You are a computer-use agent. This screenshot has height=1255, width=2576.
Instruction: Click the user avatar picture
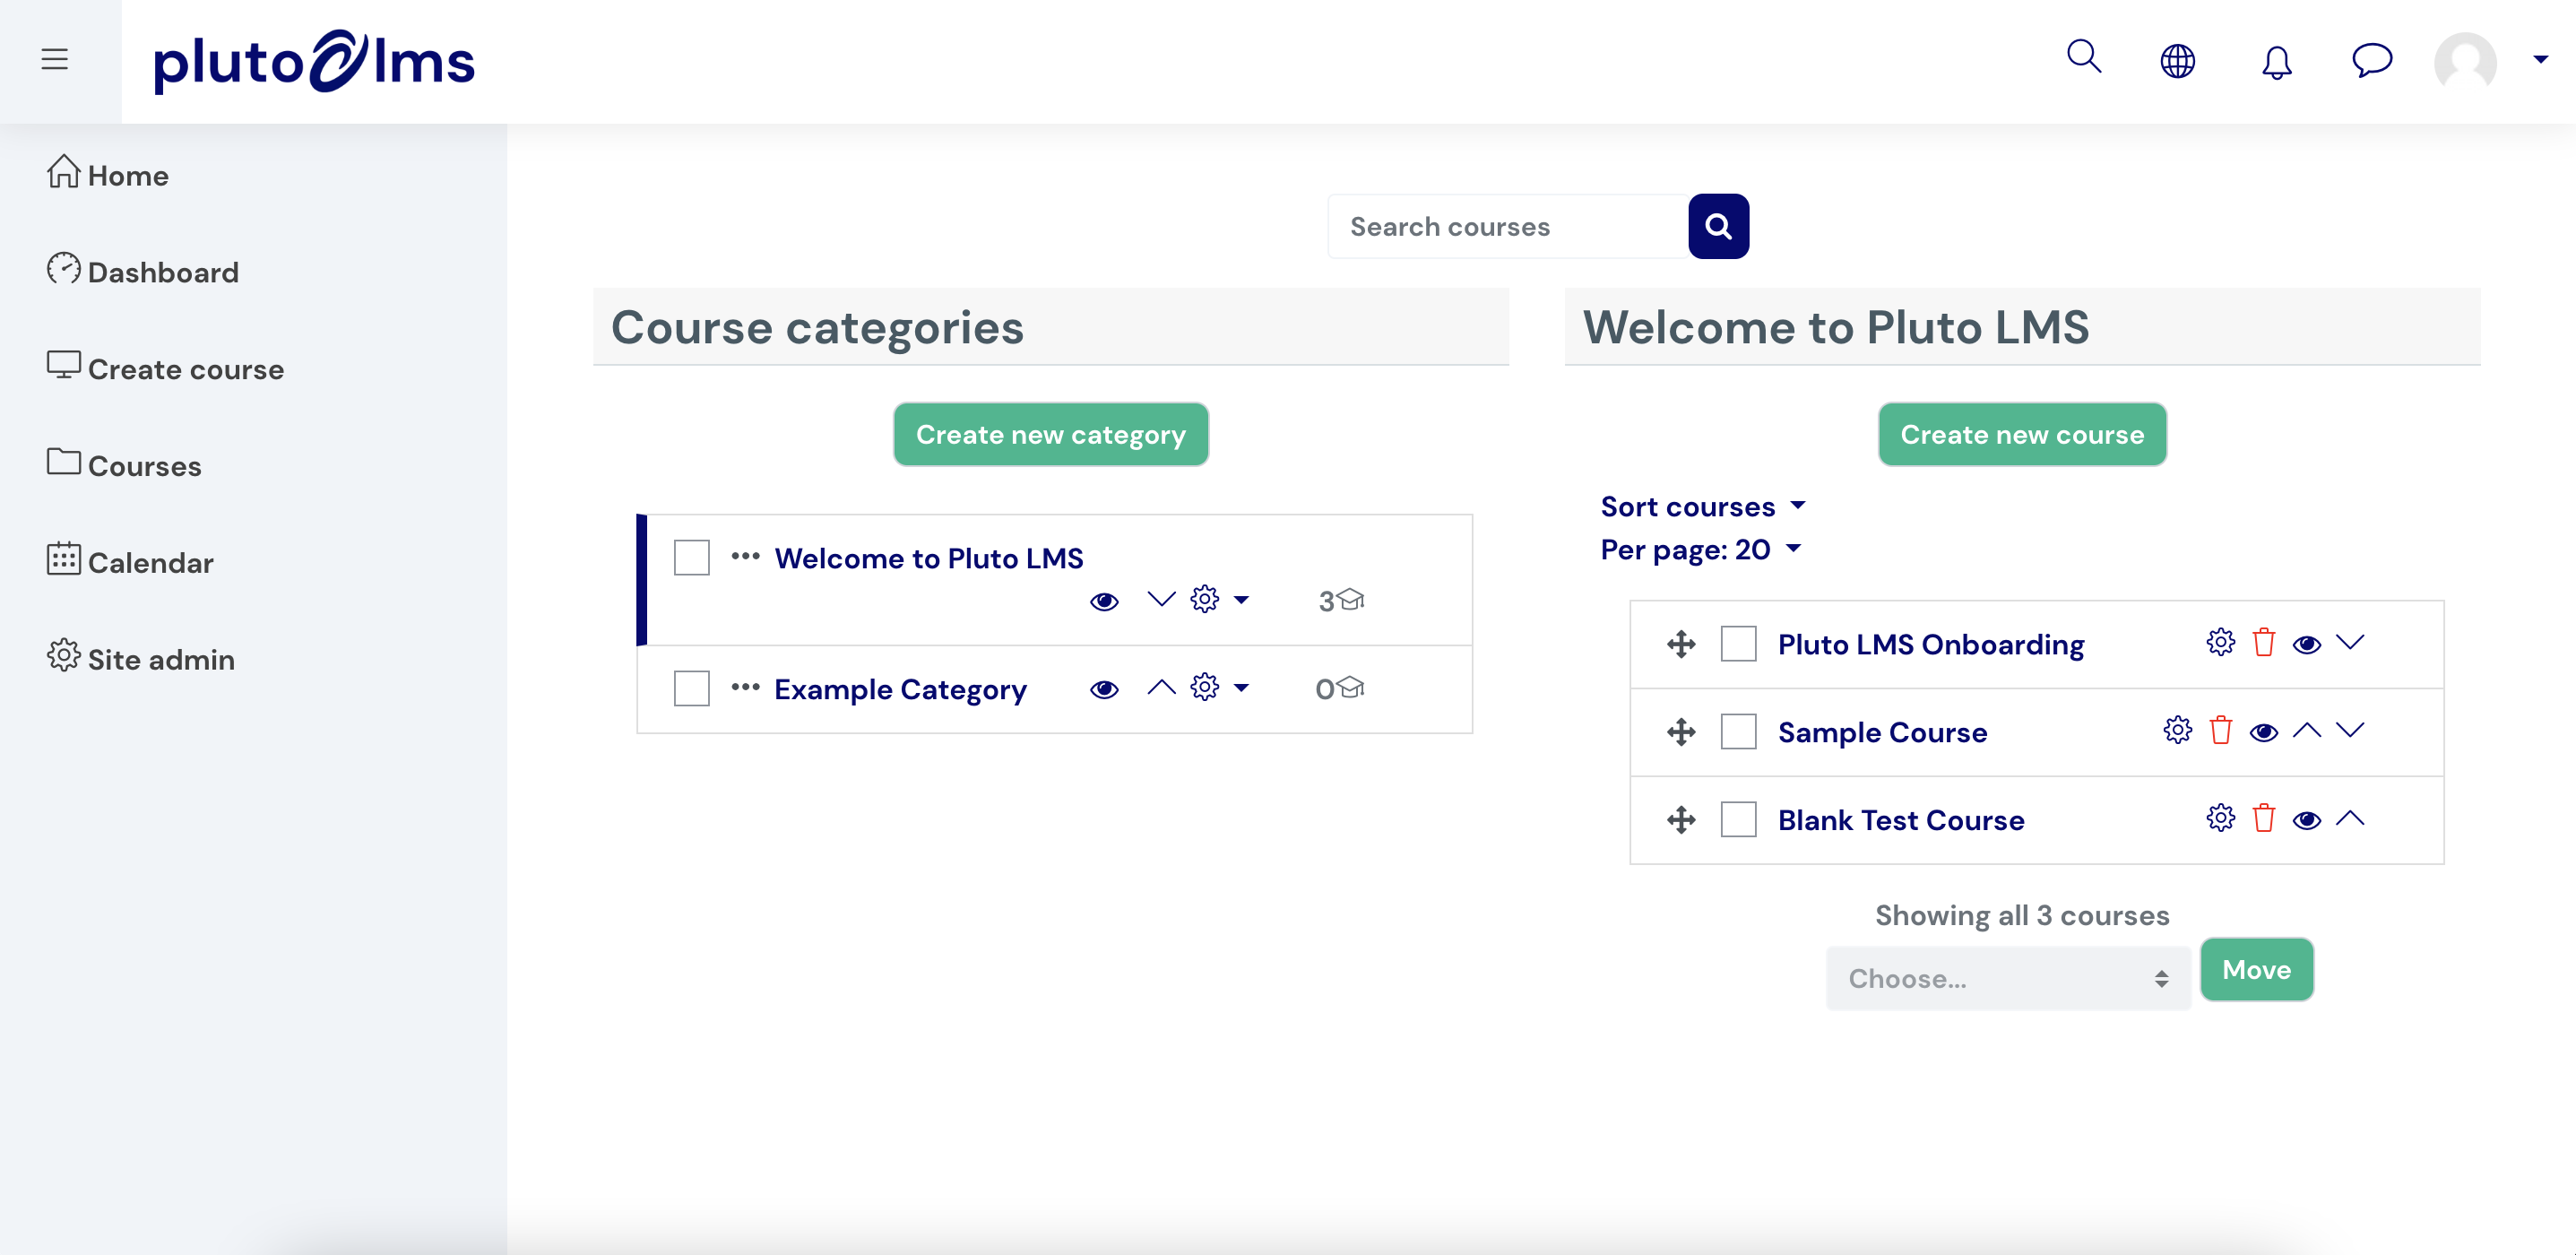pyautogui.click(x=2466, y=62)
